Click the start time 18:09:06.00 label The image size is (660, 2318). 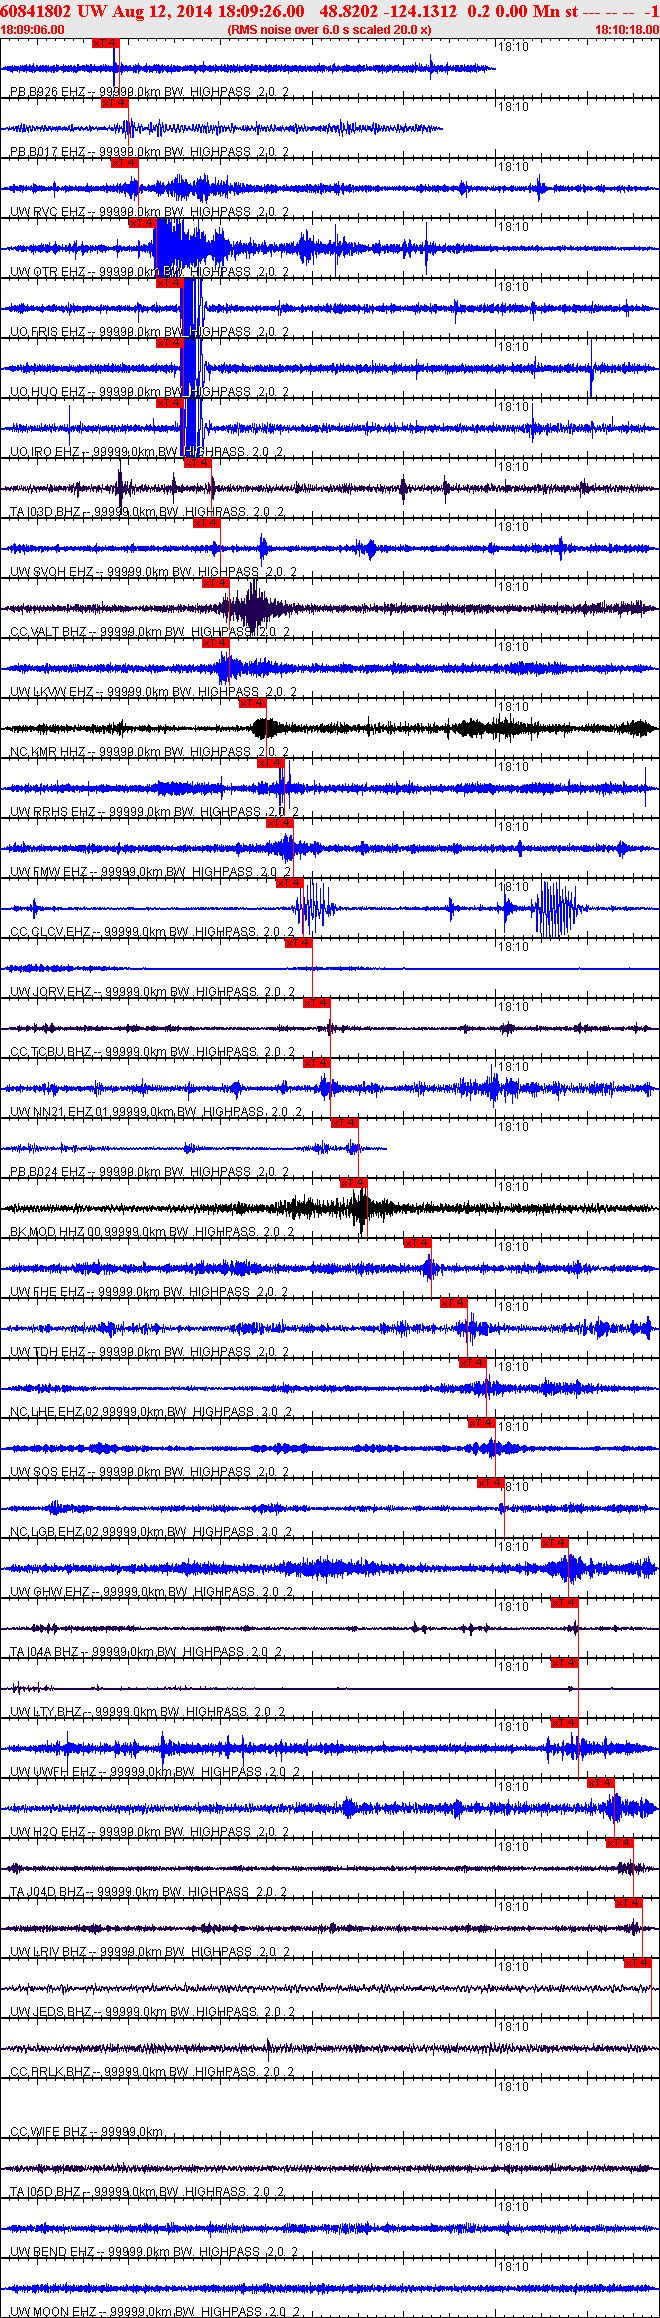coord(32,30)
